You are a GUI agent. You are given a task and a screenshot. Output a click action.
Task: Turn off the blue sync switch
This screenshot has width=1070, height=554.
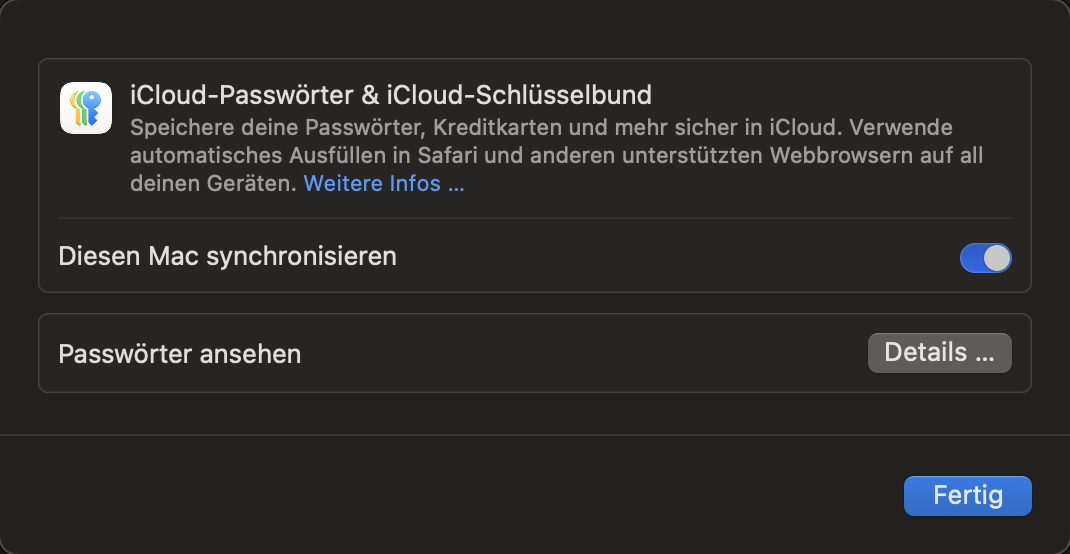pyautogui.click(x=985, y=258)
